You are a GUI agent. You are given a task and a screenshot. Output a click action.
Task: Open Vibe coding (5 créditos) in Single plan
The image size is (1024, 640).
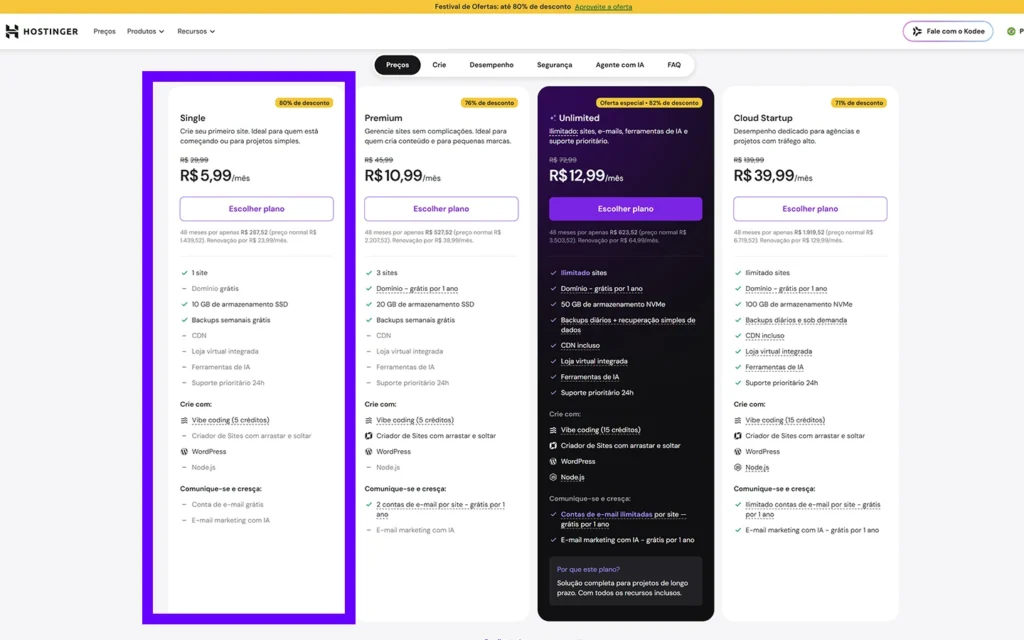pyautogui.click(x=231, y=421)
